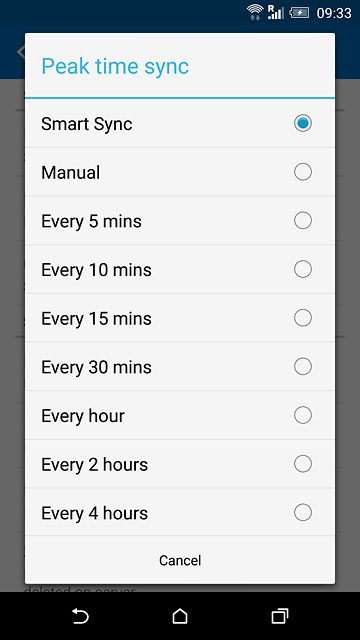The height and width of the screenshot is (640, 360).
Task: Pick the Every 15 mins option label
Action: [x=96, y=318]
